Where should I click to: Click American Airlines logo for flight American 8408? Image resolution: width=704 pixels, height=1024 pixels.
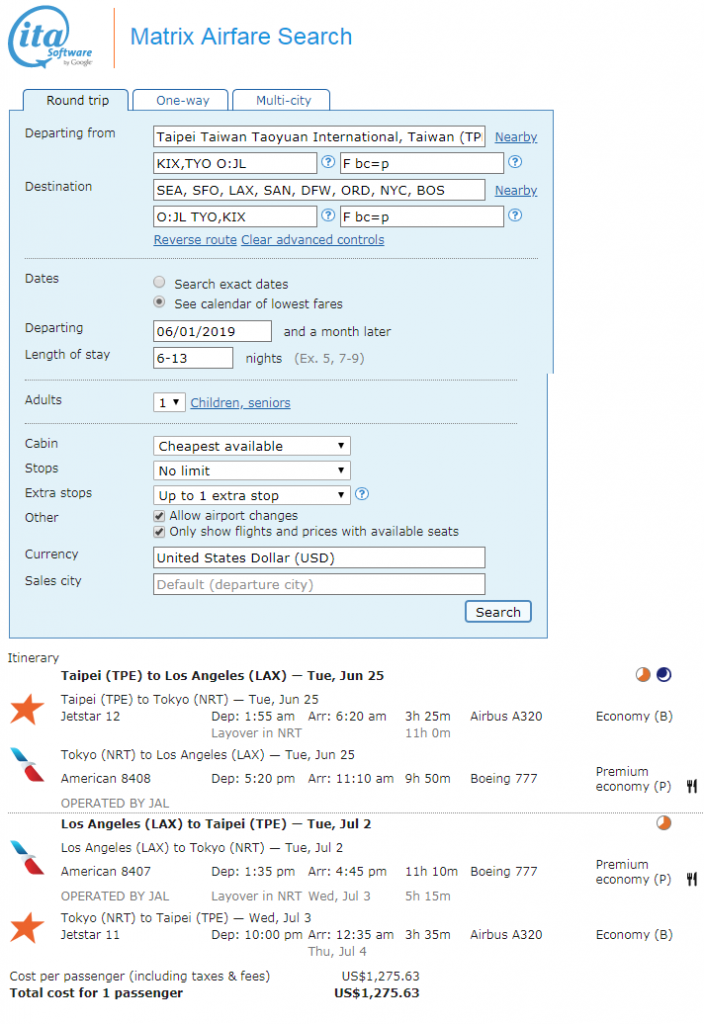pos(27,765)
